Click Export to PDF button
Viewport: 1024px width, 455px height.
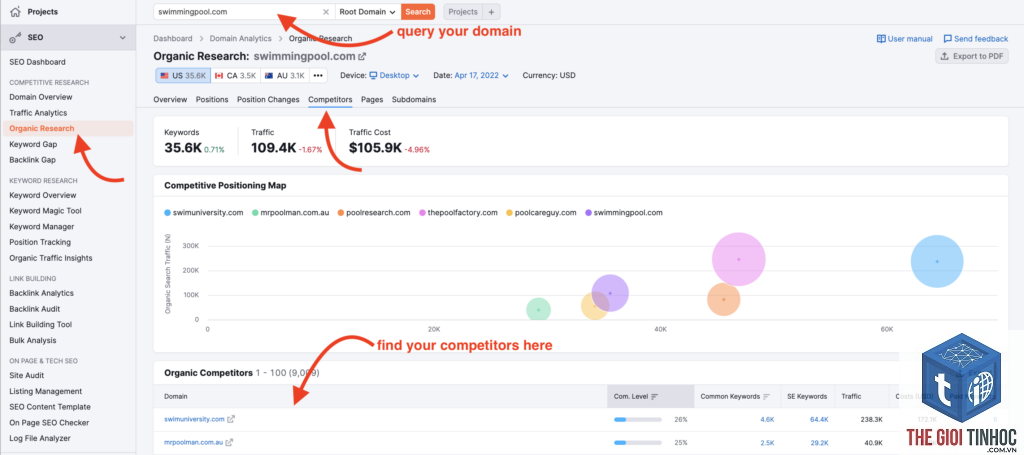tap(972, 56)
